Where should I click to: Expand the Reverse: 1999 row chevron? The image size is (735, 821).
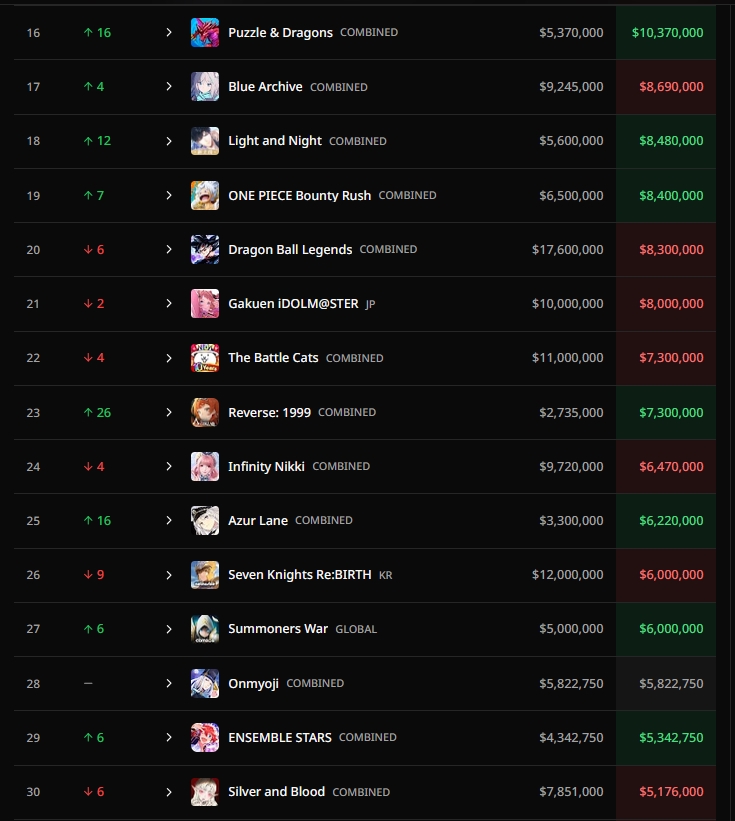pos(169,412)
